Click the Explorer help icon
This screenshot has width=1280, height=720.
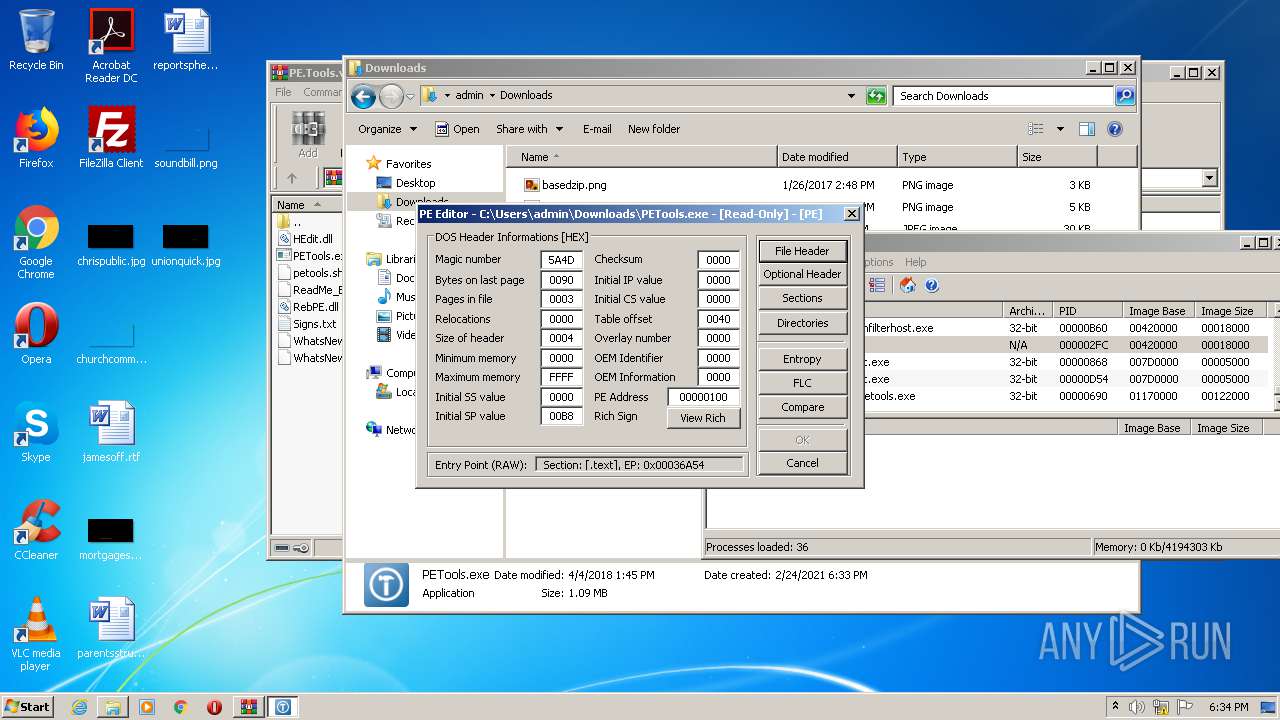(x=1115, y=129)
